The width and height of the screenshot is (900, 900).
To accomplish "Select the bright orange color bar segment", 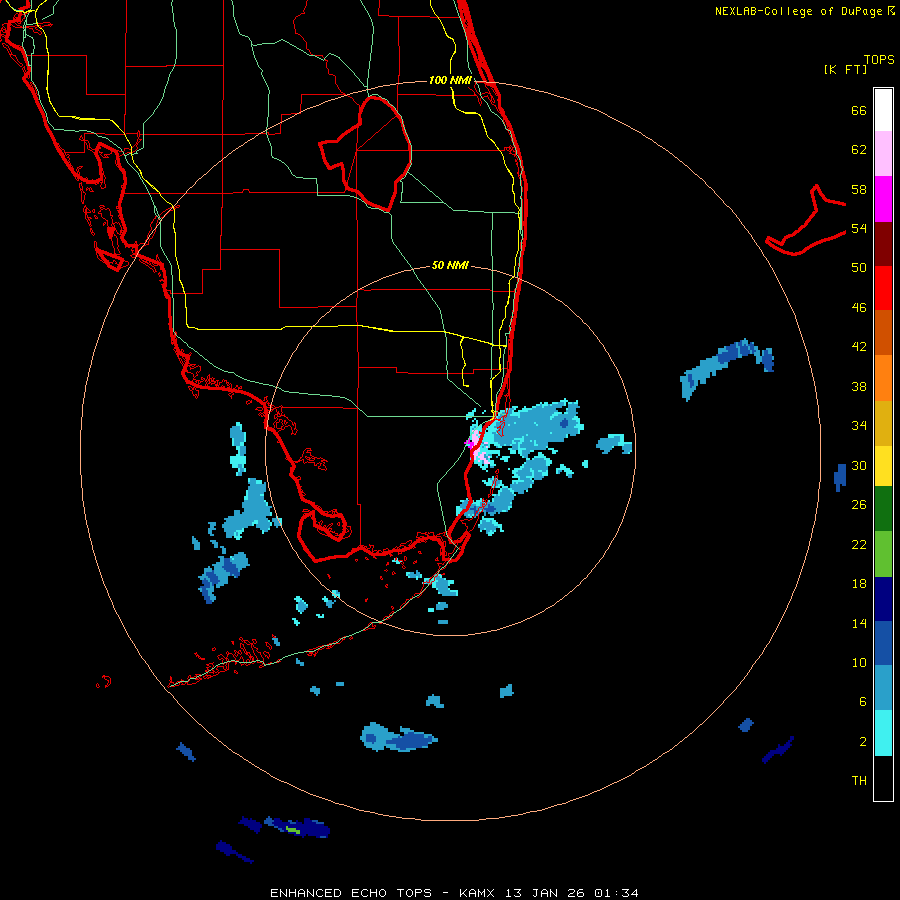I will coord(883,377).
